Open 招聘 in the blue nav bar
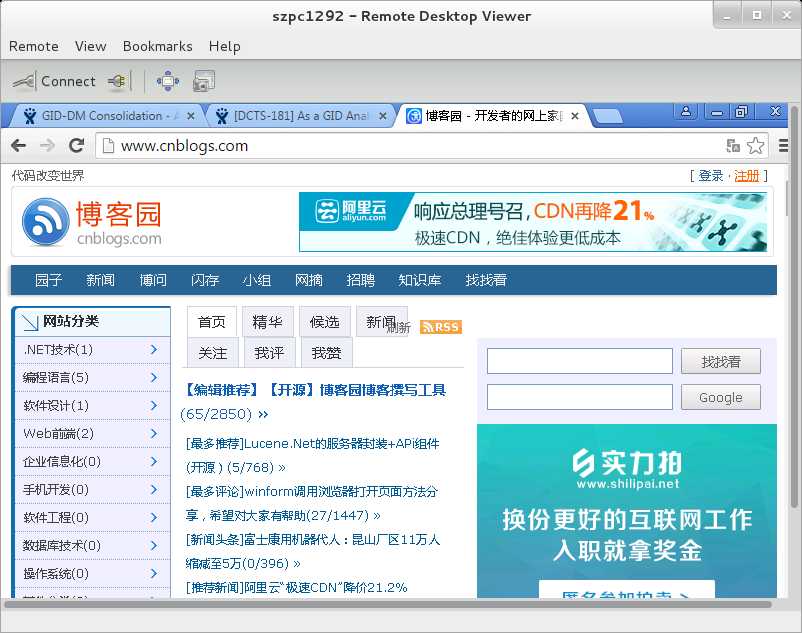 click(361, 280)
